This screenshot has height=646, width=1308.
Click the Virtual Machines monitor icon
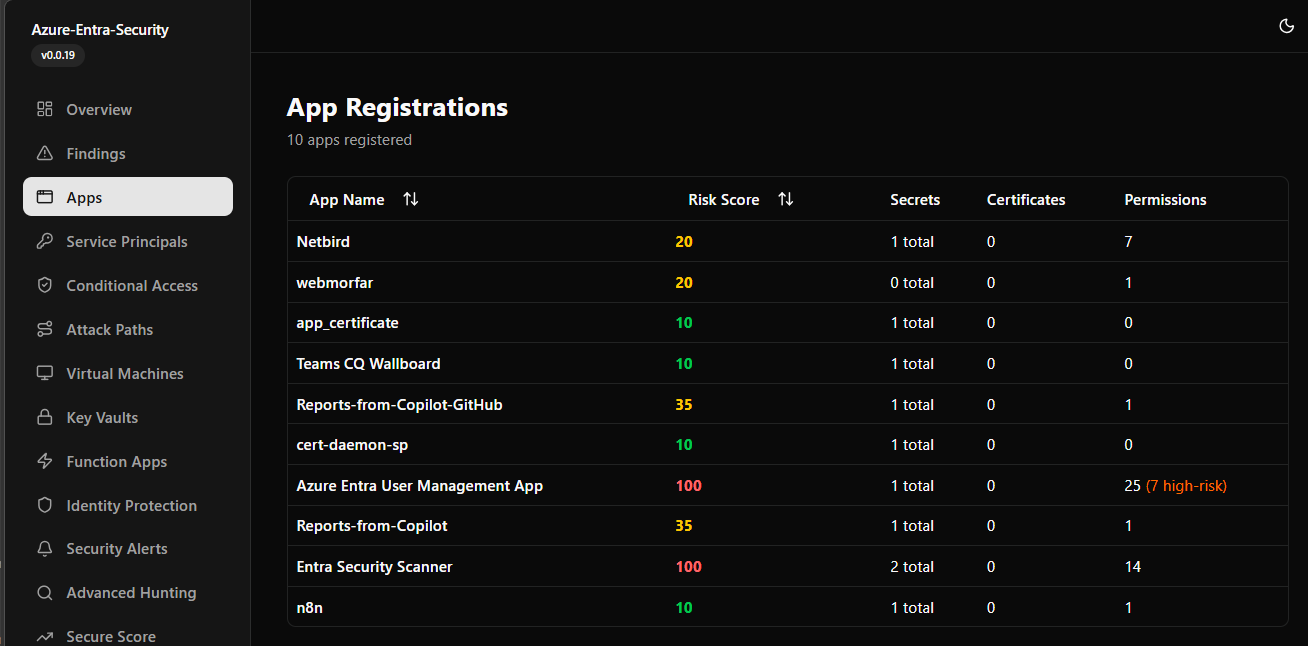pyautogui.click(x=44, y=373)
